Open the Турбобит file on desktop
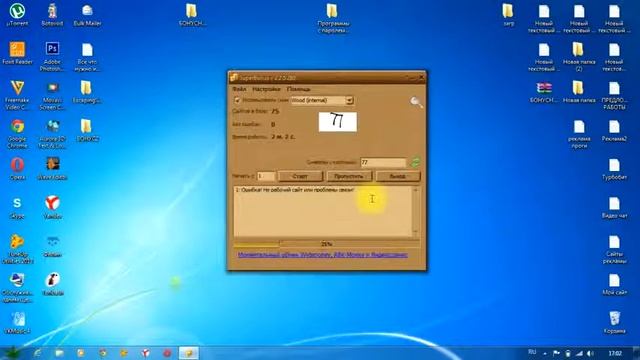The width and height of the screenshot is (640, 360). point(614,169)
